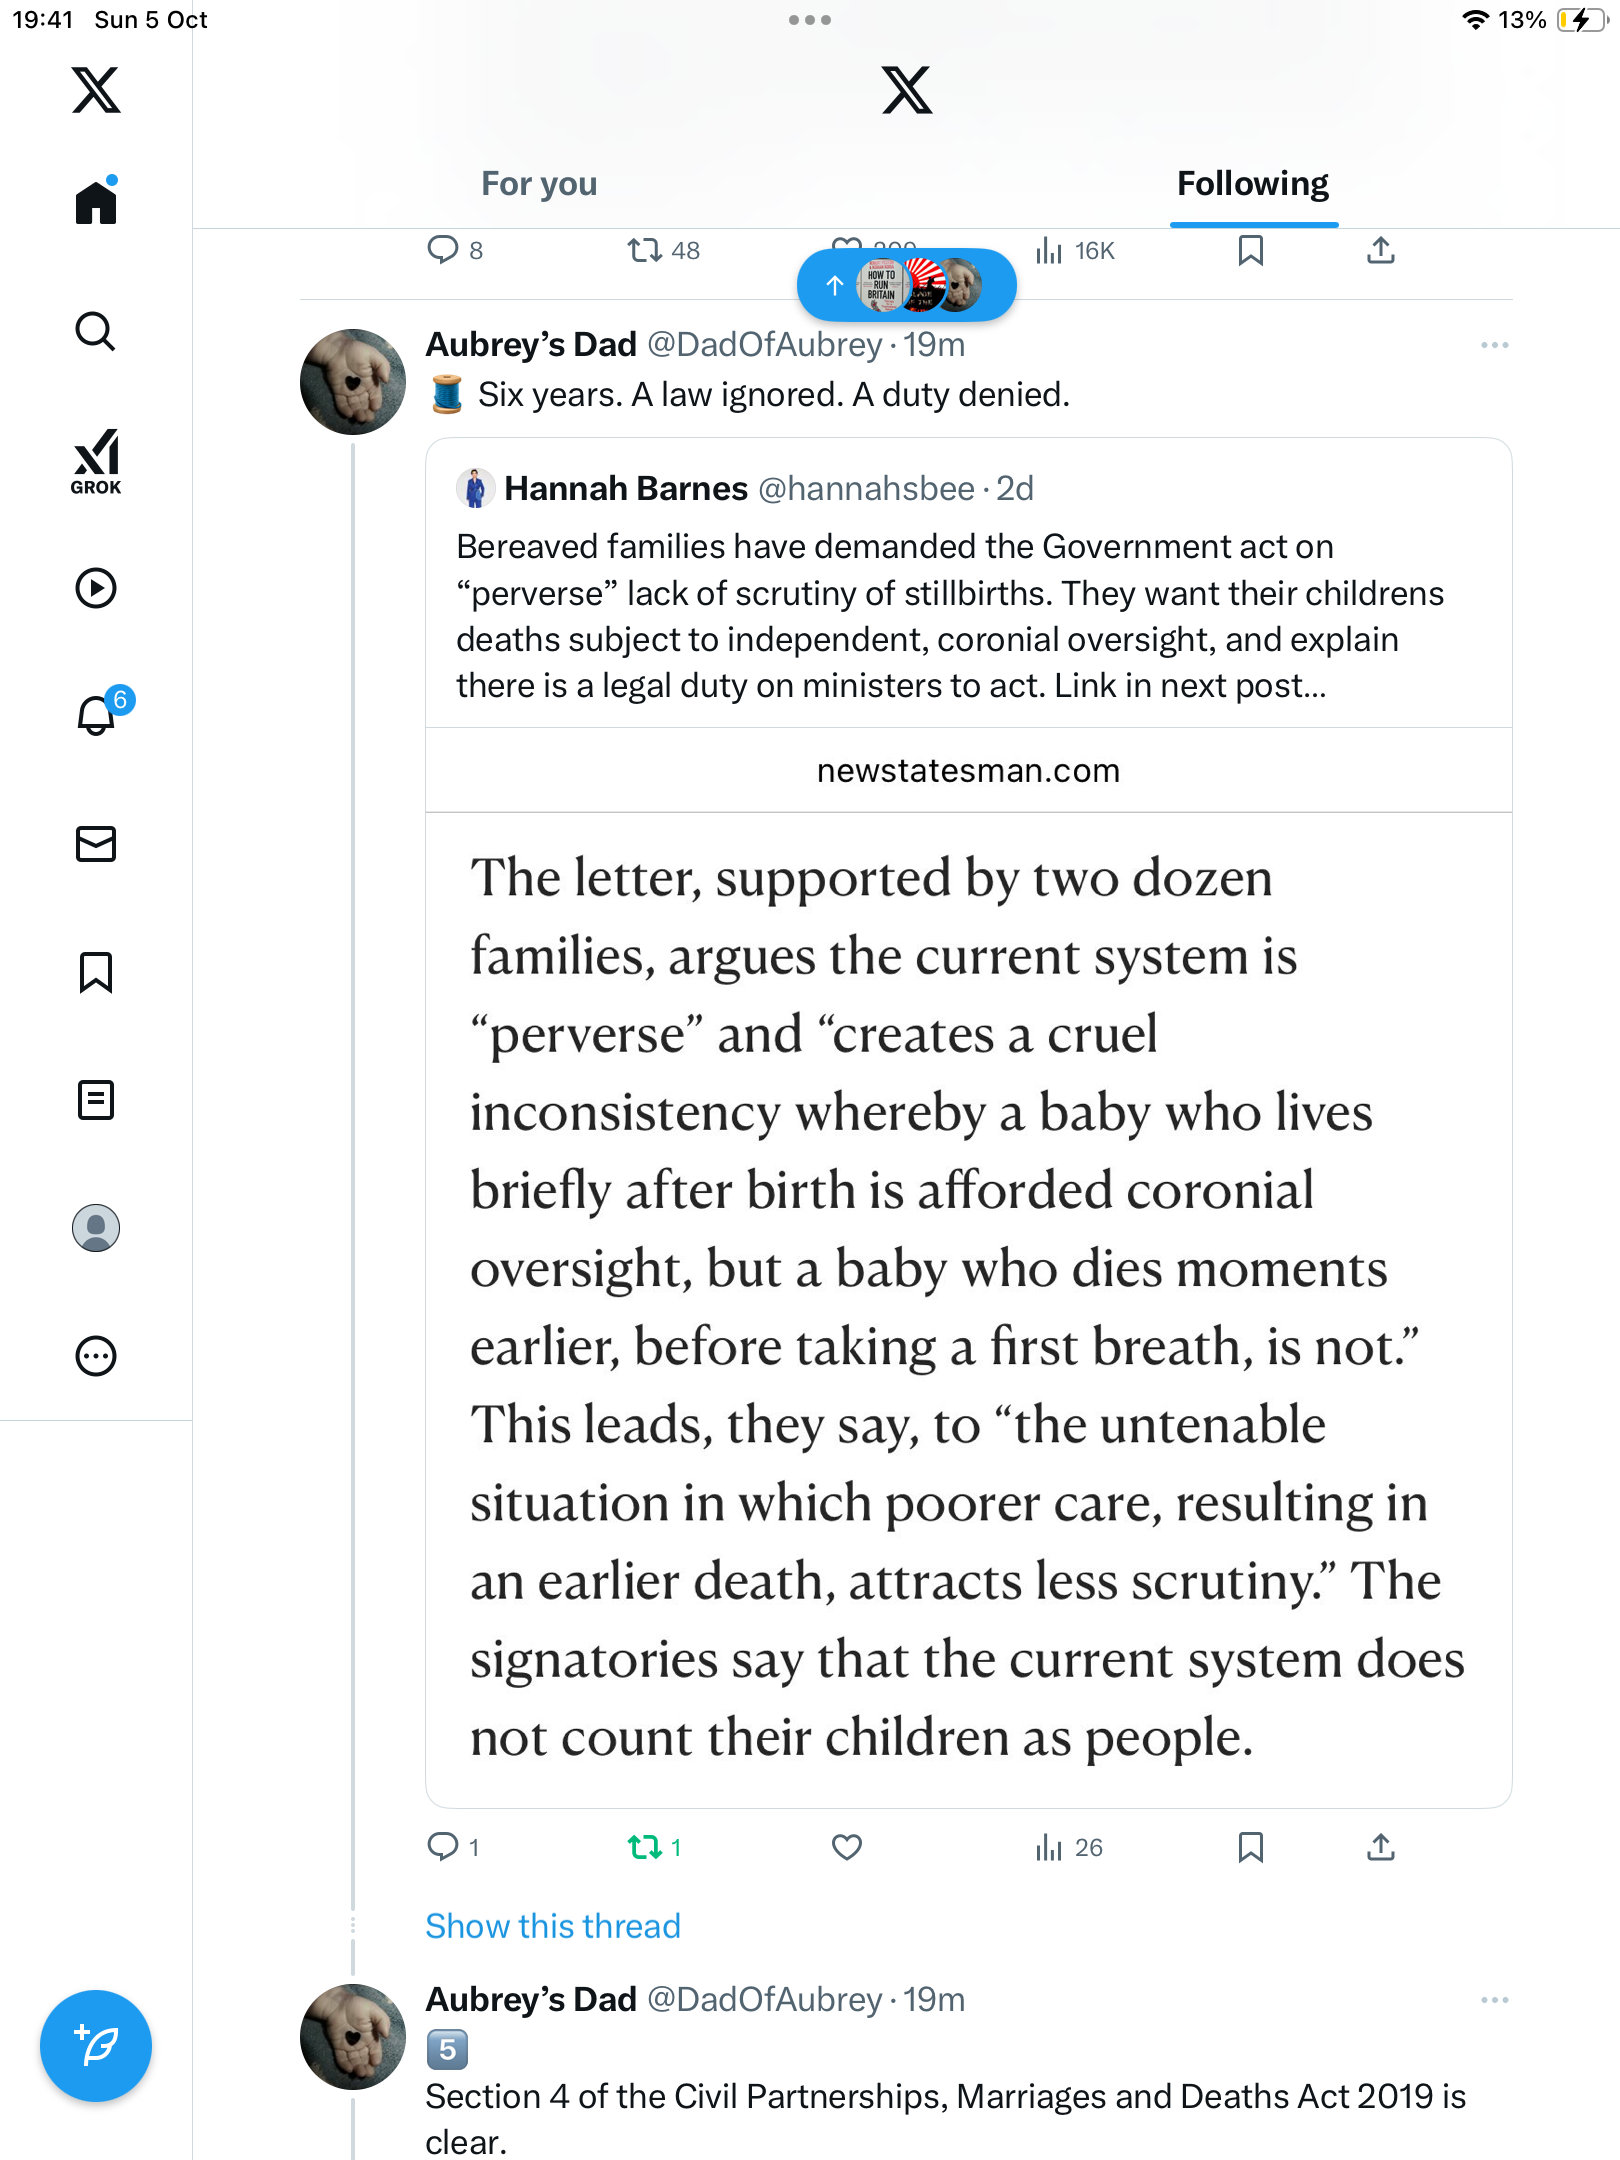
Task: Open direct messages envelope icon
Action: coord(96,844)
